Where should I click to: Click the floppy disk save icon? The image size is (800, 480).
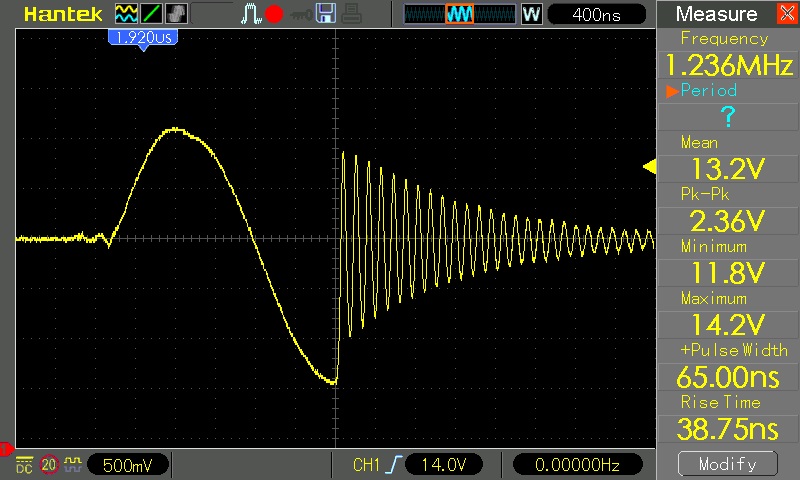pyautogui.click(x=325, y=14)
